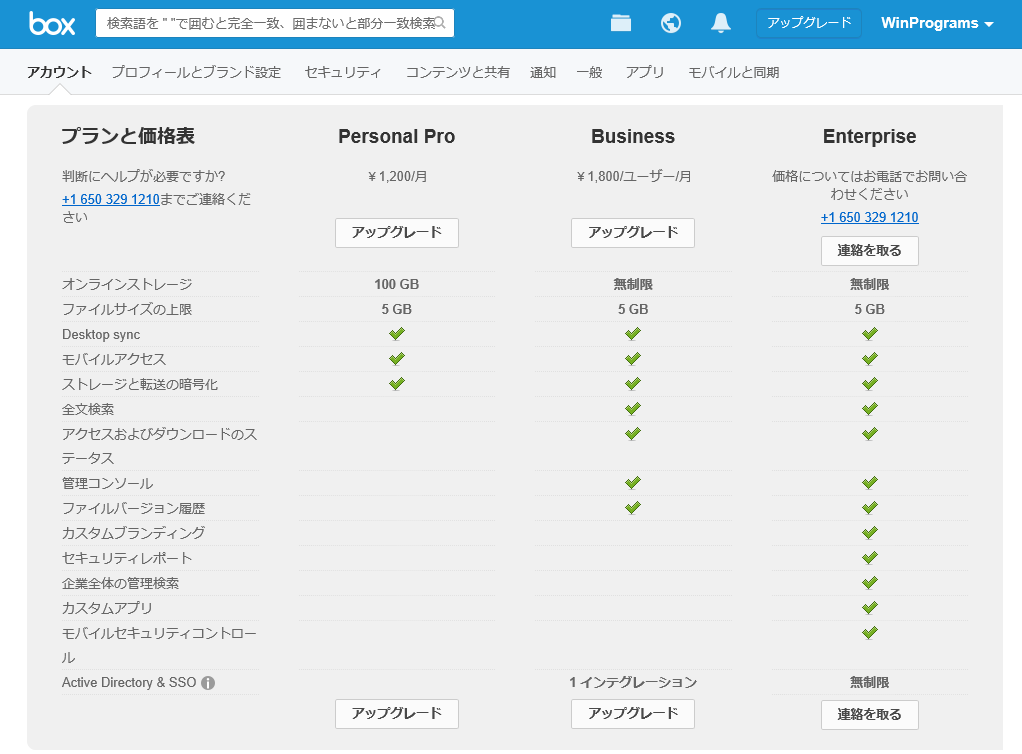Screen dimensions: 1022x754
Task: Click the Box logo
Action: point(52,23)
